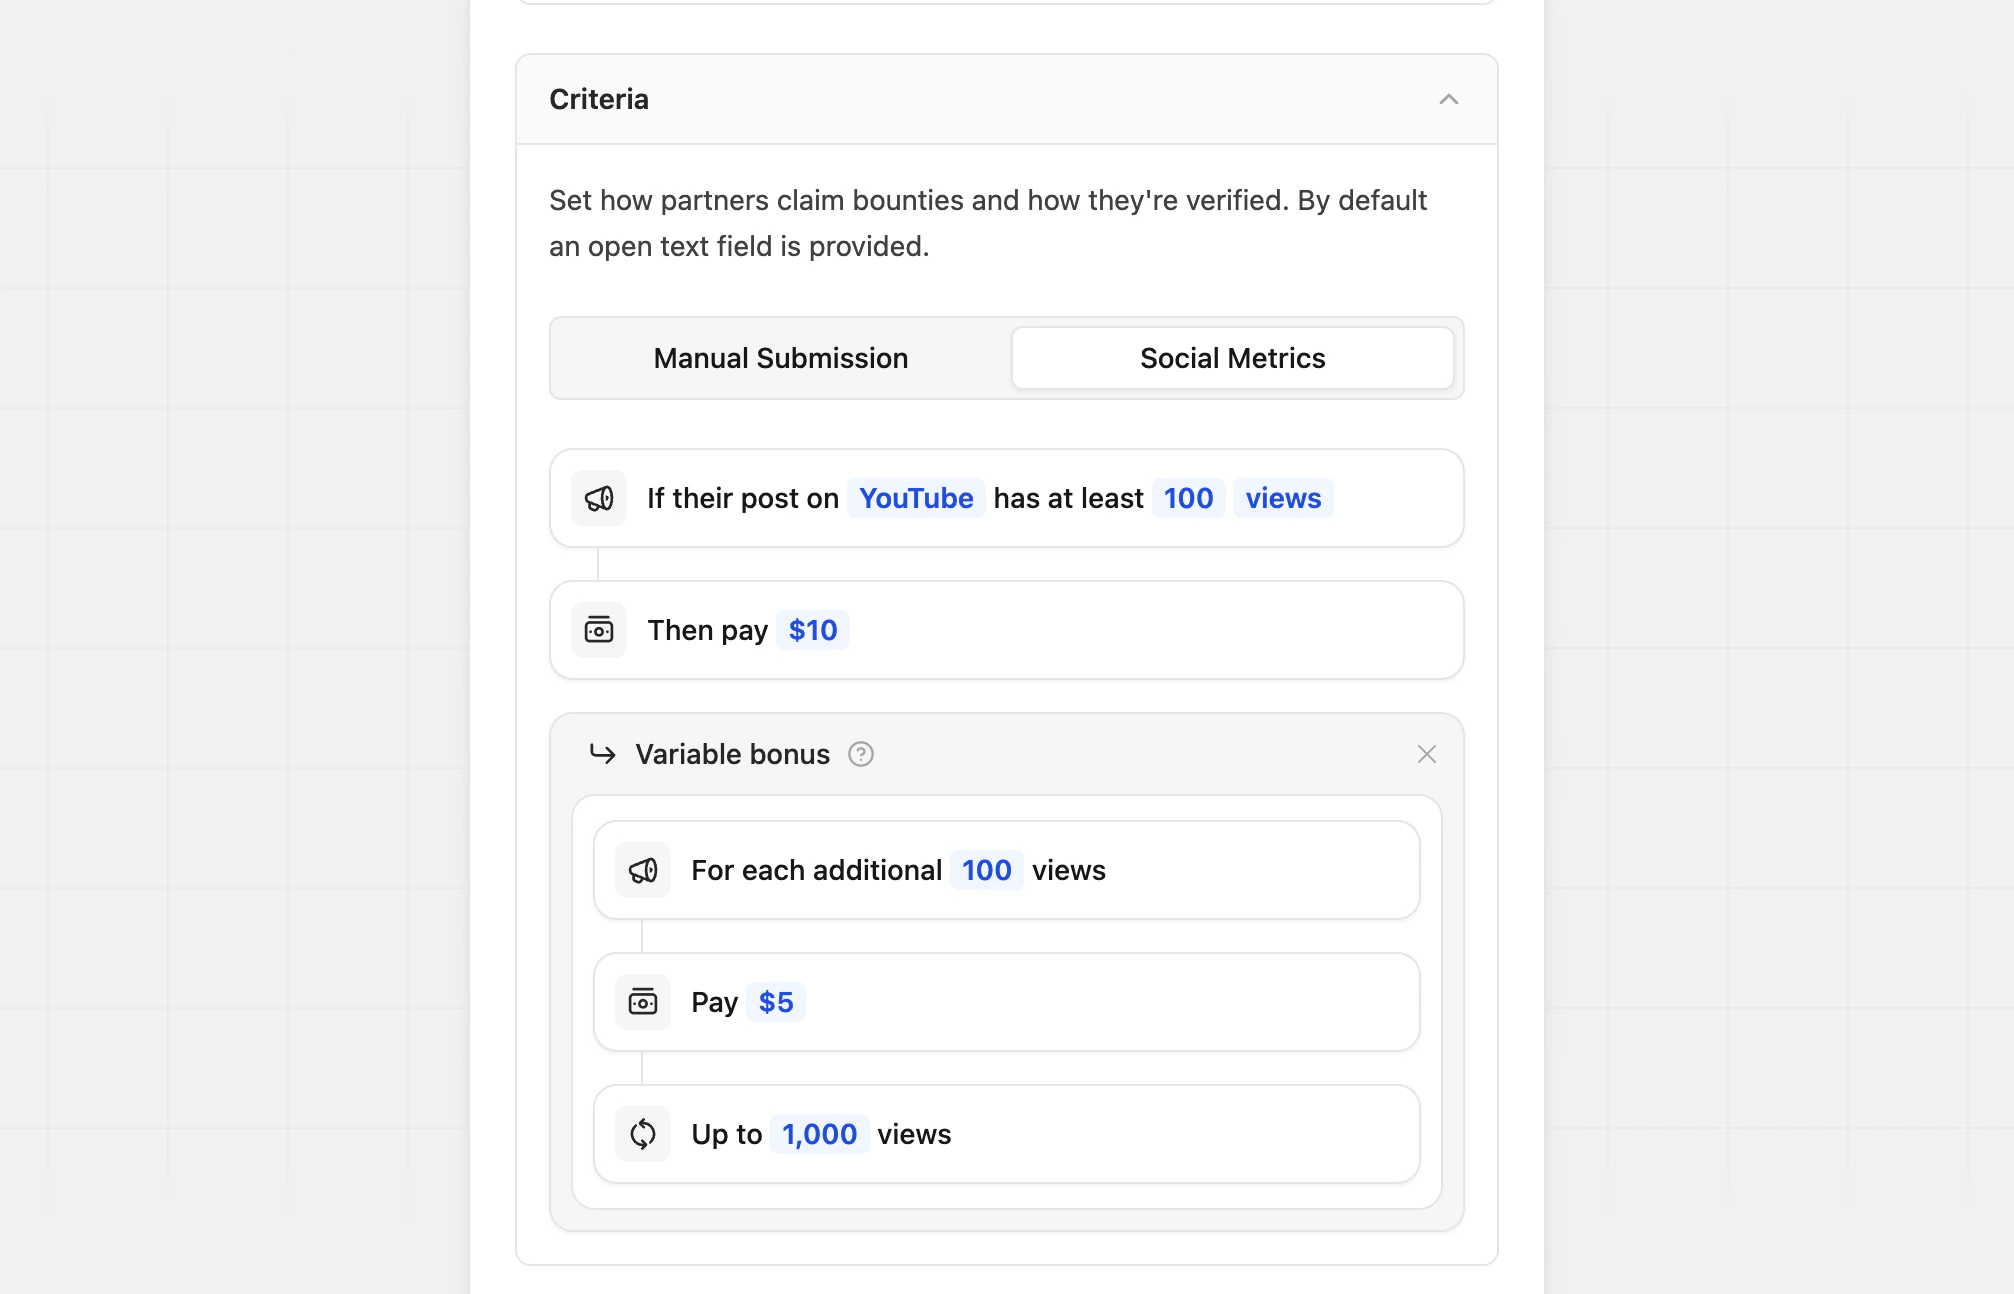Click the megaphone icon in additional views row
This screenshot has width=2014, height=1294.
pos(642,870)
